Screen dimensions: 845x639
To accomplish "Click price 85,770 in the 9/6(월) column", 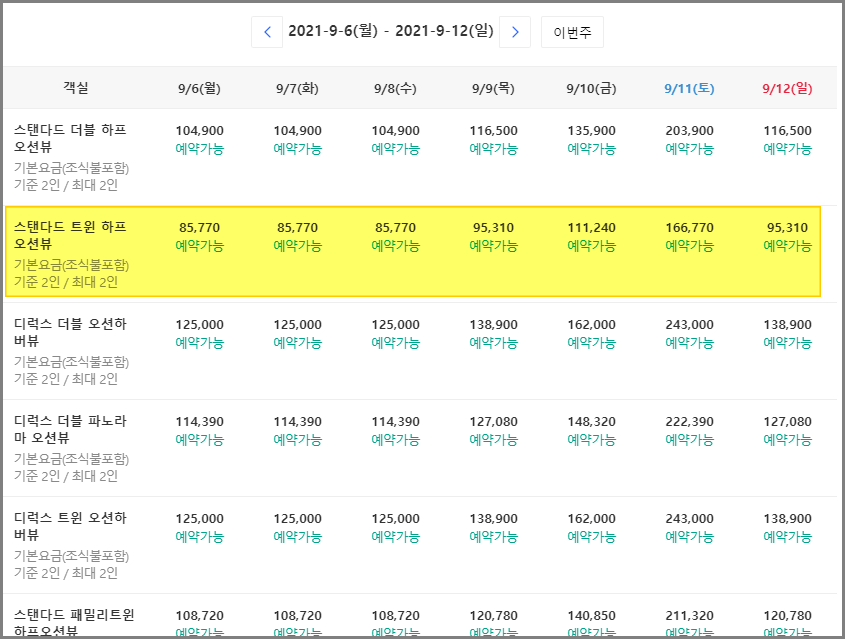I will point(199,227).
